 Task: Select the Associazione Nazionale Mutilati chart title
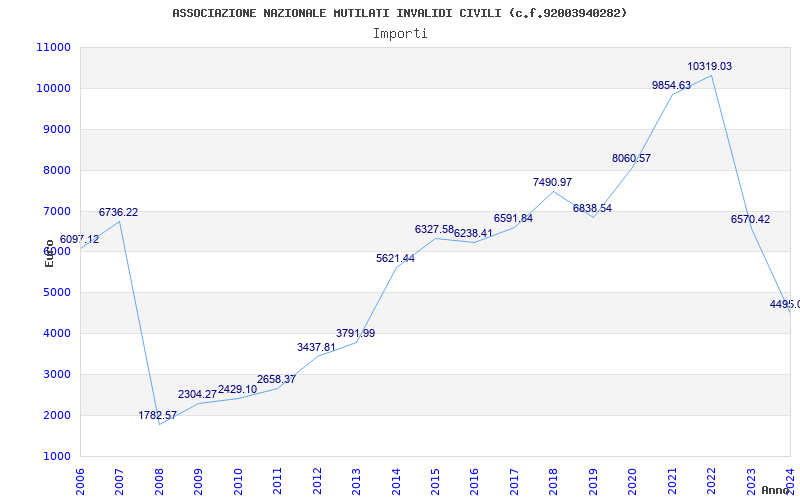(400, 13)
